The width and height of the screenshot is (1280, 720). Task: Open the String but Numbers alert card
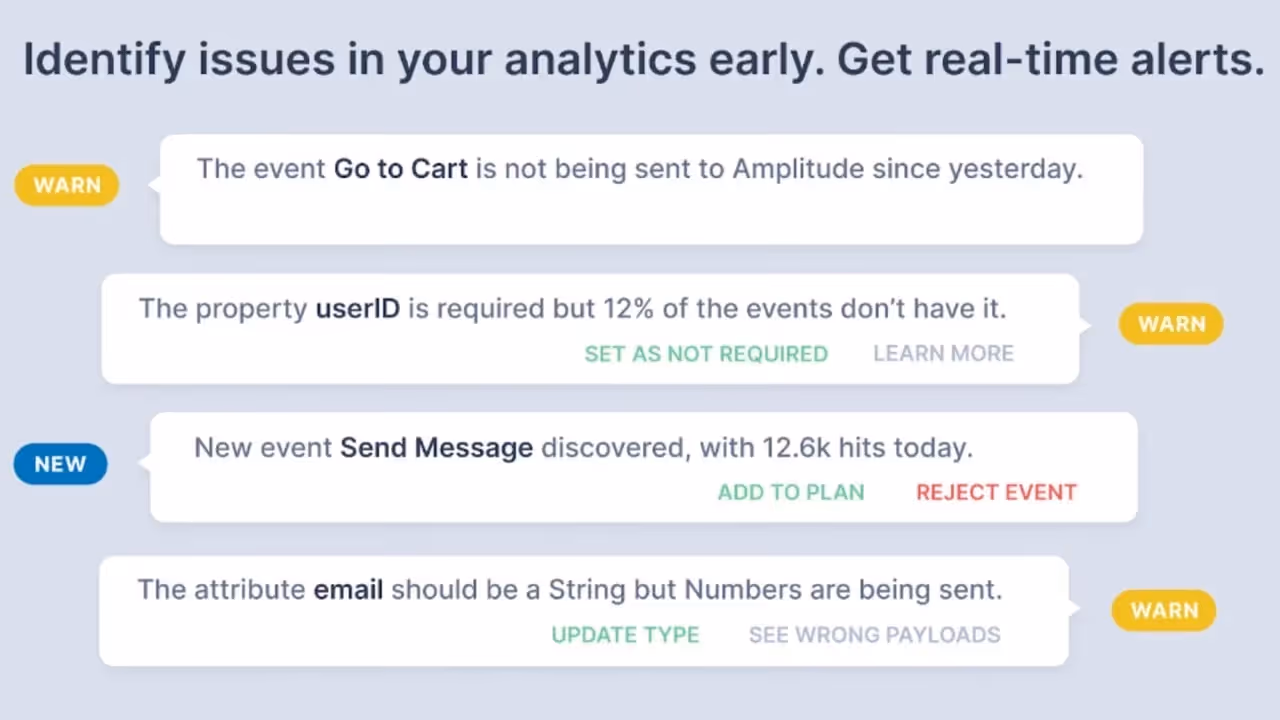(584, 611)
